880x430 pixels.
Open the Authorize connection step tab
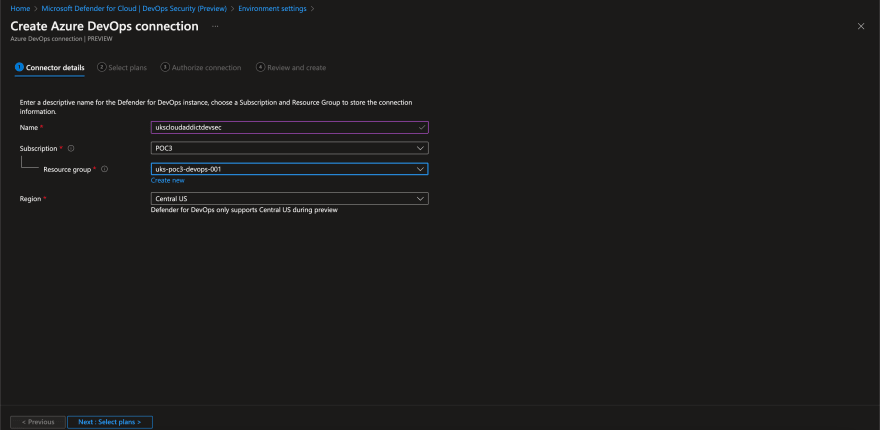click(x=201, y=67)
